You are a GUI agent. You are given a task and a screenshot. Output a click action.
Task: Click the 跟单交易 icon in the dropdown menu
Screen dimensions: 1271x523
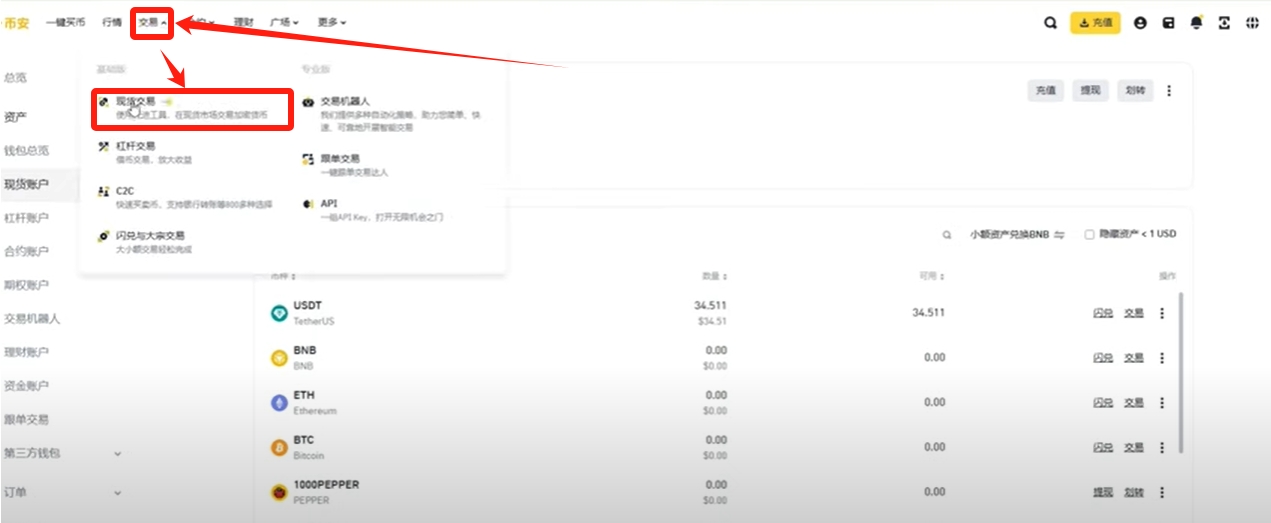pyautogui.click(x=308, y=159)
